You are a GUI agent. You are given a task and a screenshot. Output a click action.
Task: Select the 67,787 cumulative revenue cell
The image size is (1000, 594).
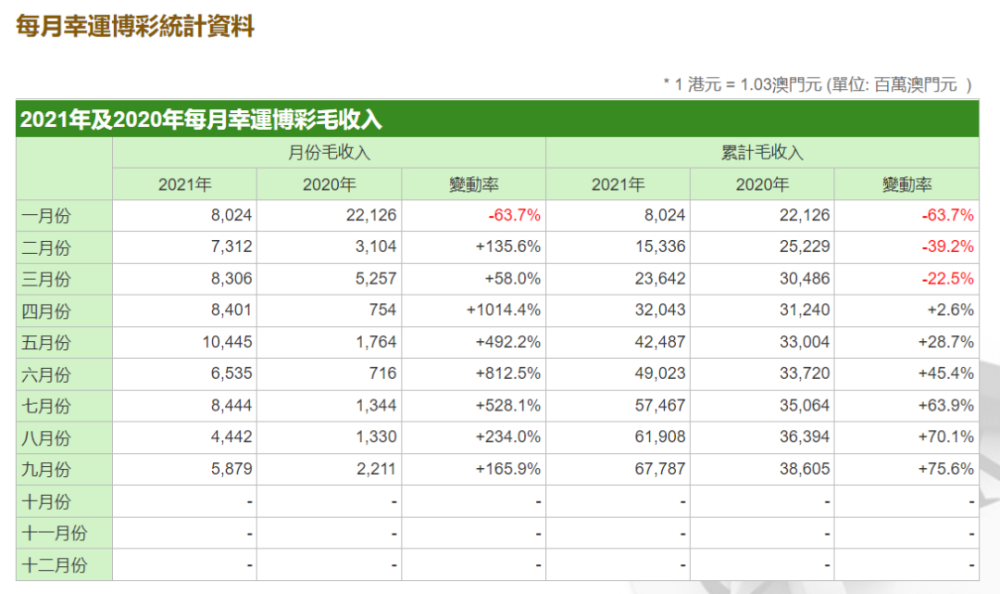click(x=662, y=469)
